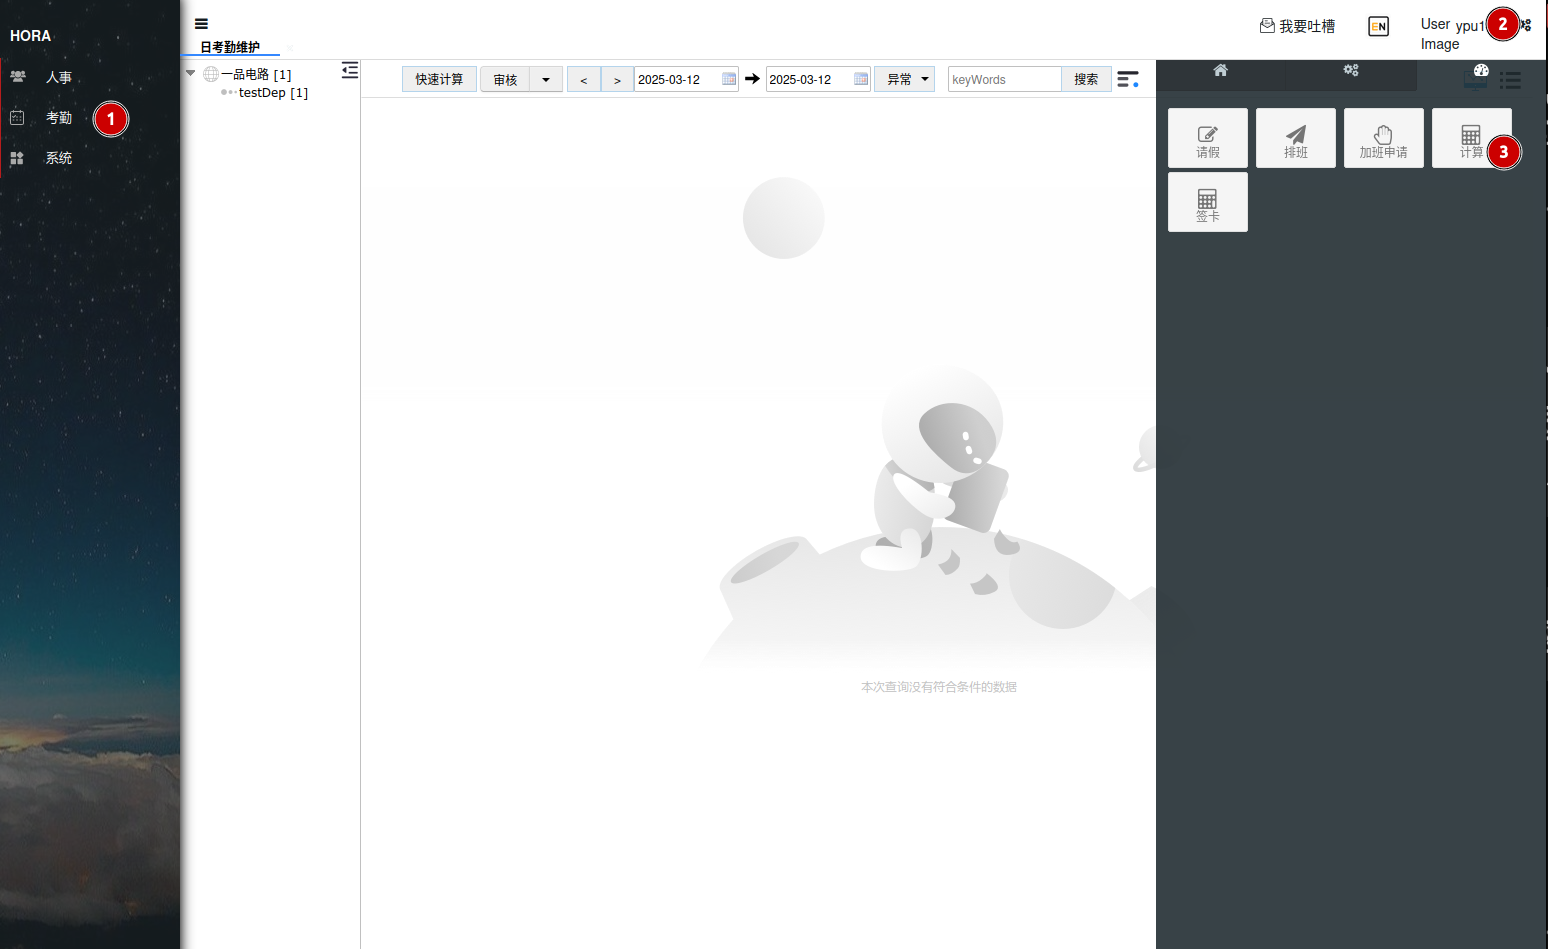Screen dimensions: 1548x949
Task: Open the 加班申请 overtime request tile
Action: tap(1383, 138)
